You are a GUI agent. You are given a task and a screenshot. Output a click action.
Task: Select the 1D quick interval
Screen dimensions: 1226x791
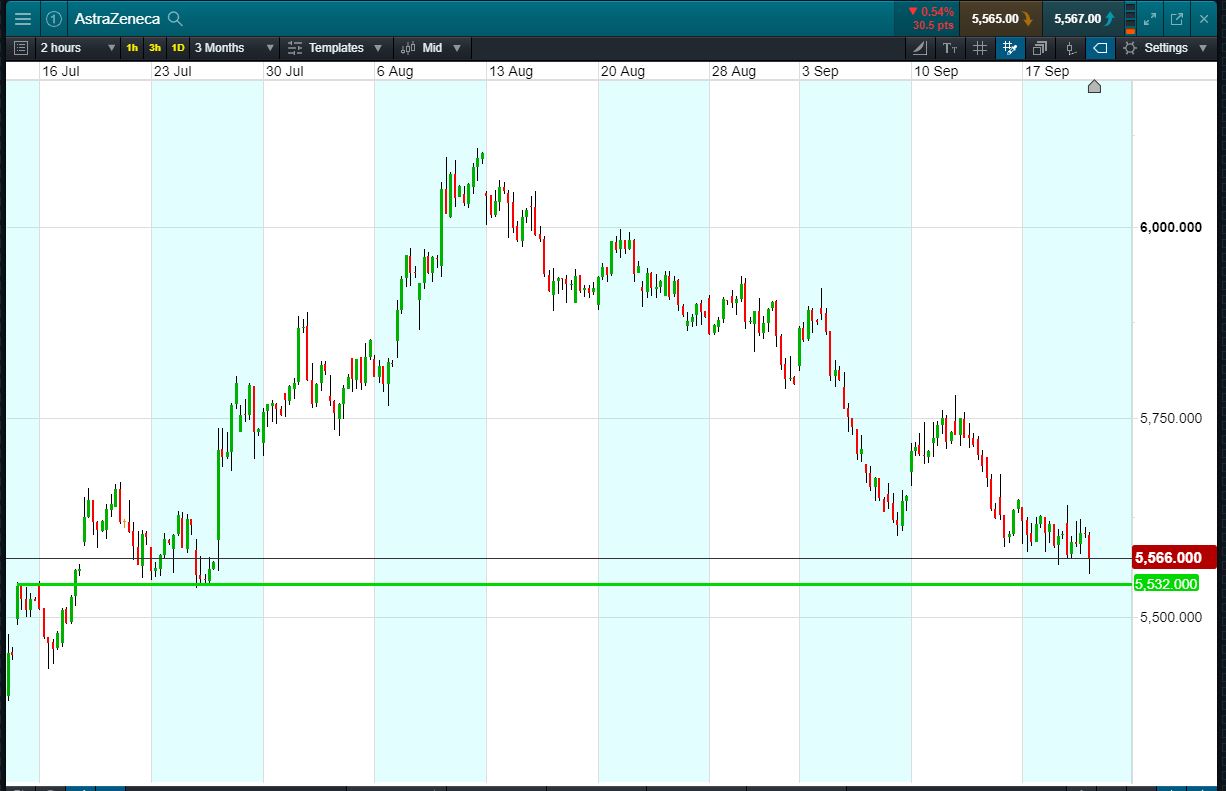click(x=178, y=48)
